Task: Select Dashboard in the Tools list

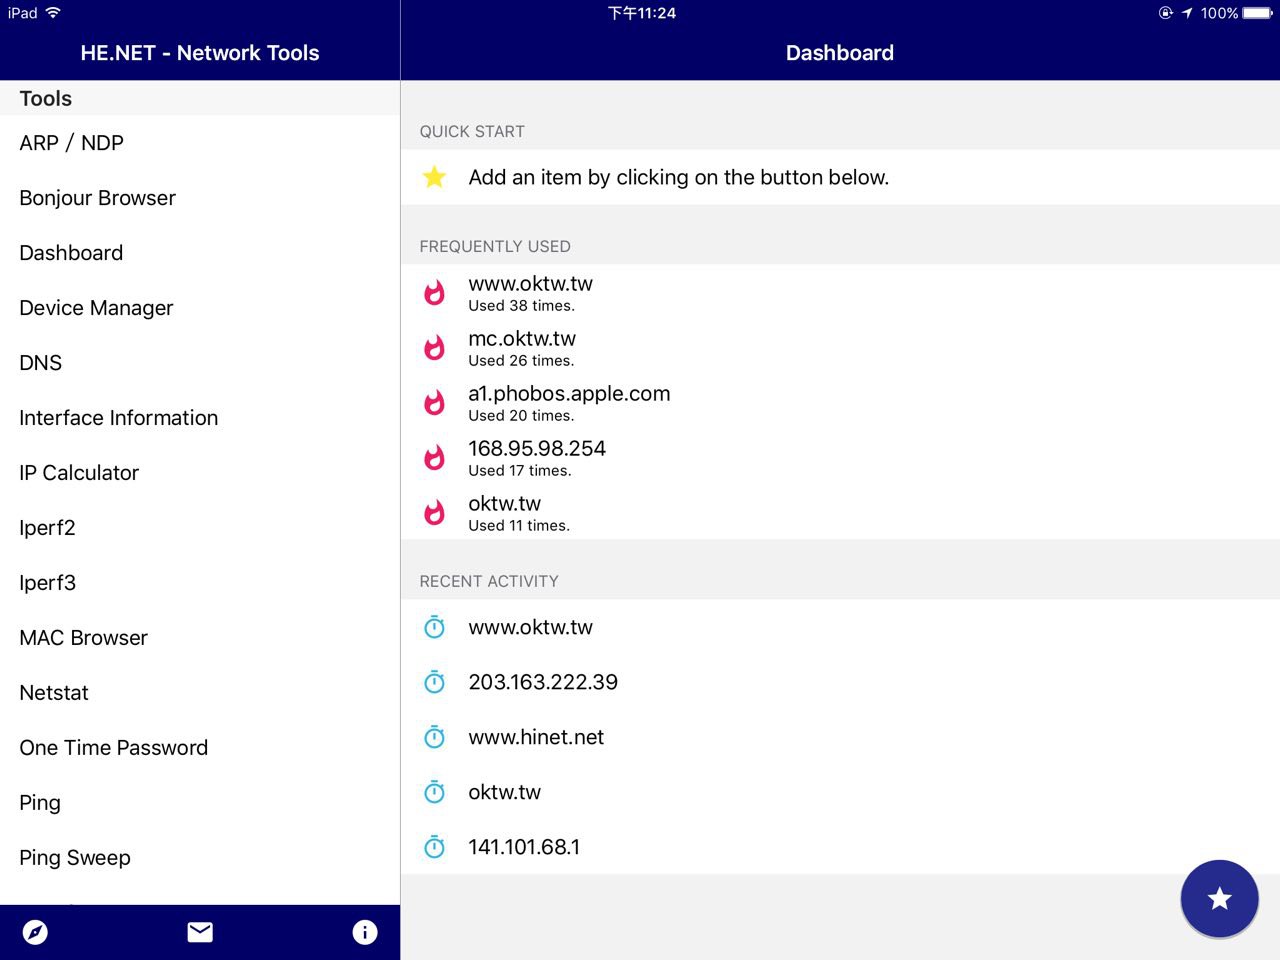Action: 200,253
